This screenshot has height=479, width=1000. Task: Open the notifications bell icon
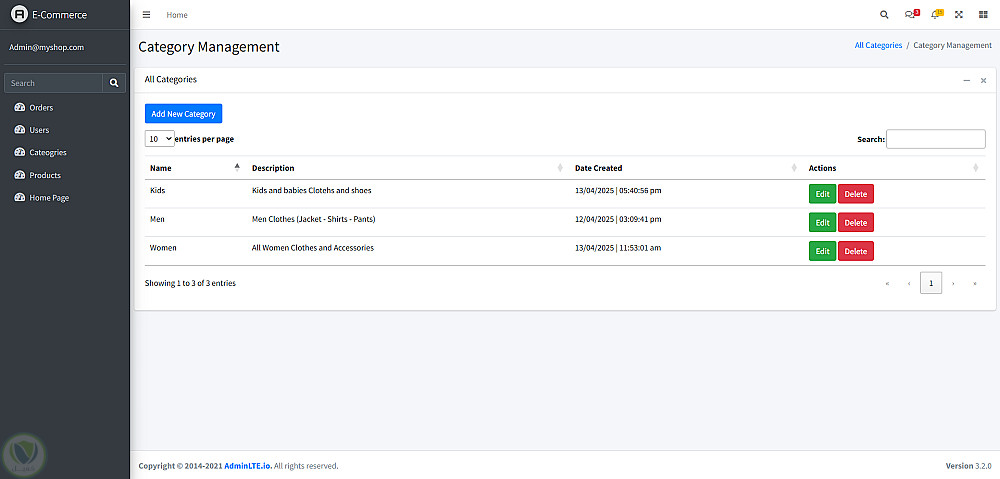click(936, 15)
